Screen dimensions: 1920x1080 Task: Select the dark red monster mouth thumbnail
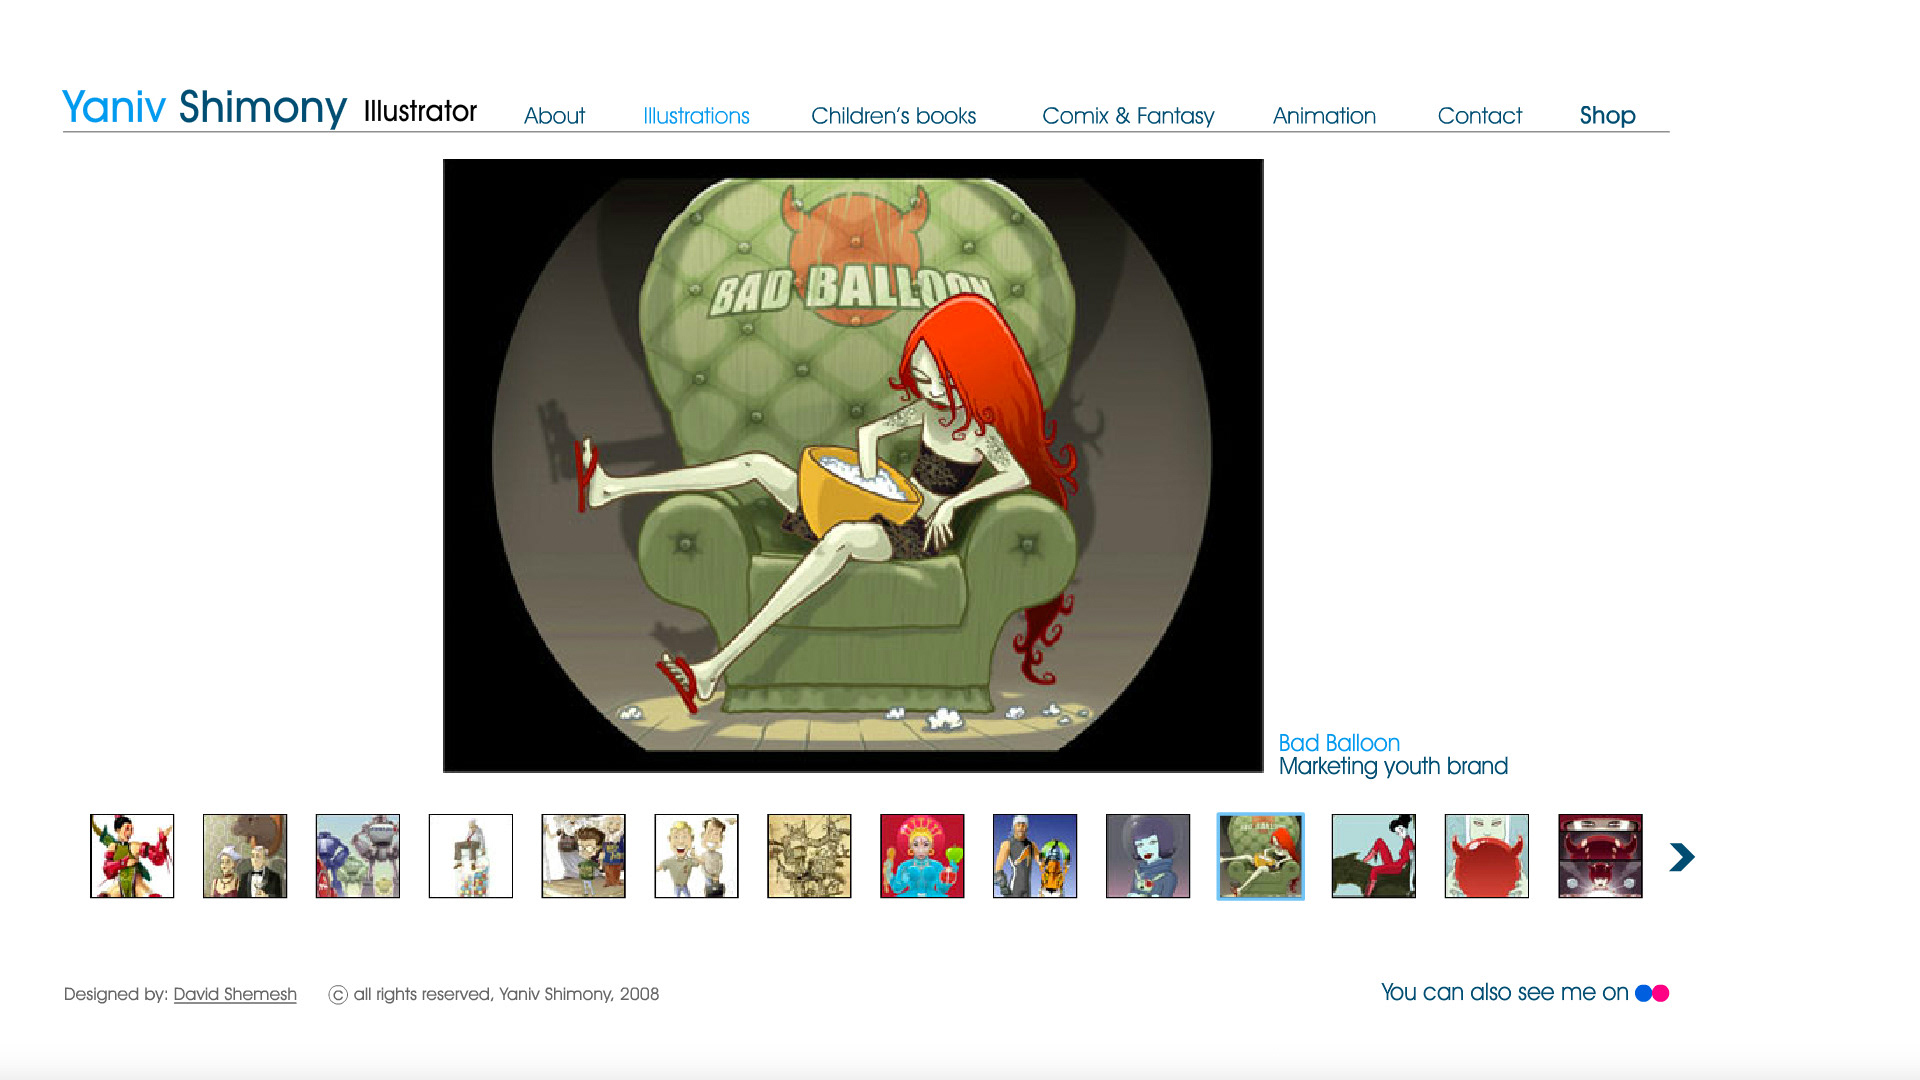point(1600,856)
